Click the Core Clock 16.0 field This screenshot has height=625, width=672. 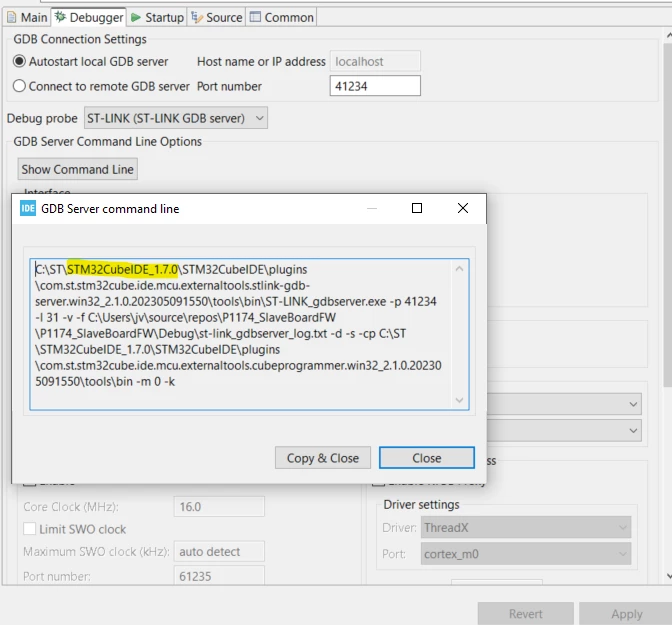pyautogui.click(x=219, y=507)
